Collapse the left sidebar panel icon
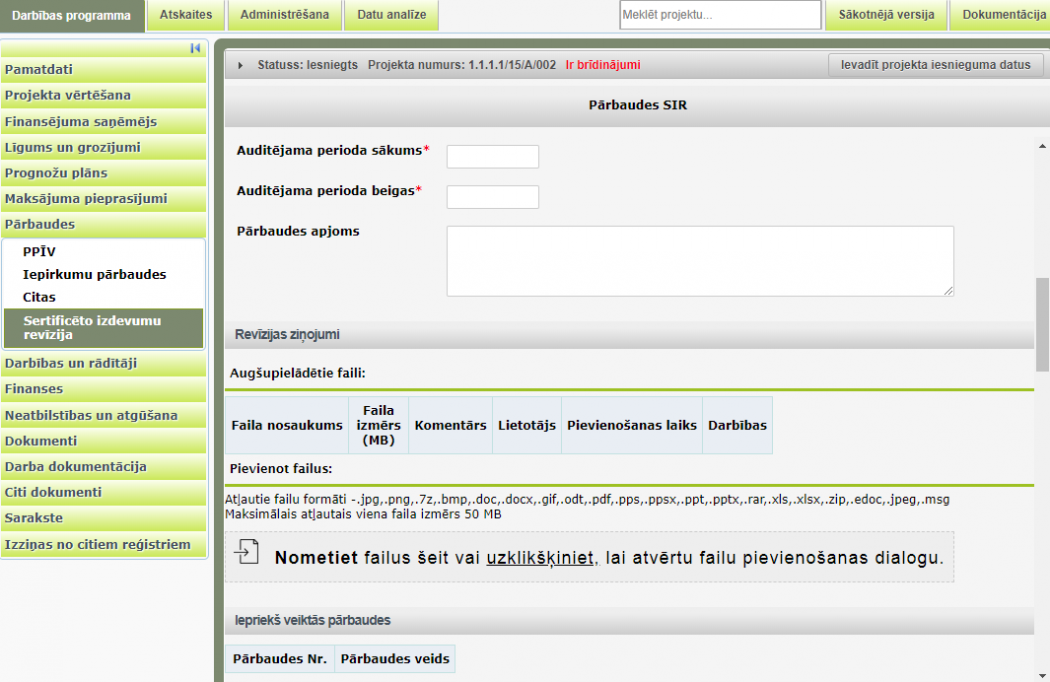 (196, 48)
